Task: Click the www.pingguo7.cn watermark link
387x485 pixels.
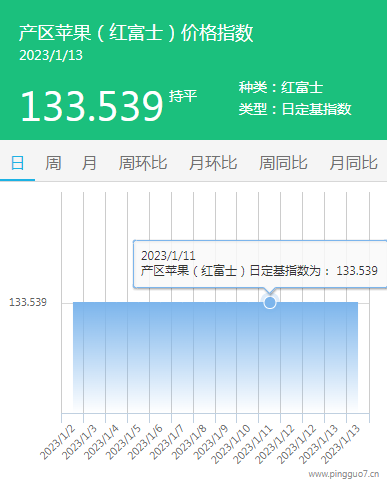Action: (x=344, y=474)
